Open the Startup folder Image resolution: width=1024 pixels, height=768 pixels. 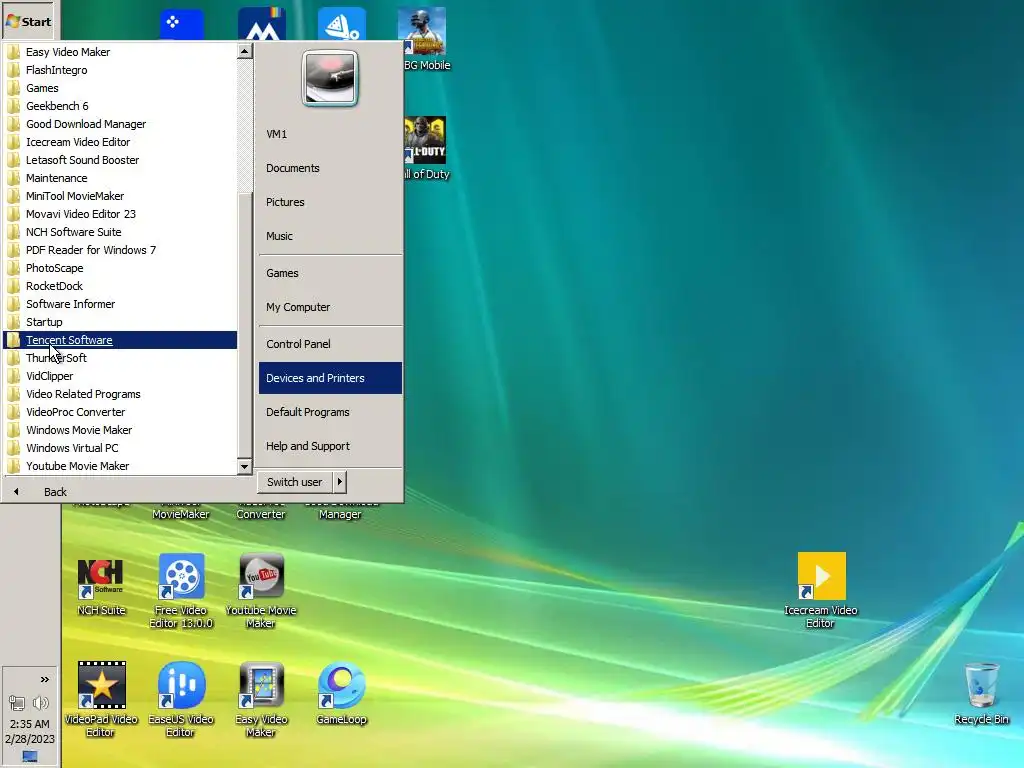tap(120, 322)
